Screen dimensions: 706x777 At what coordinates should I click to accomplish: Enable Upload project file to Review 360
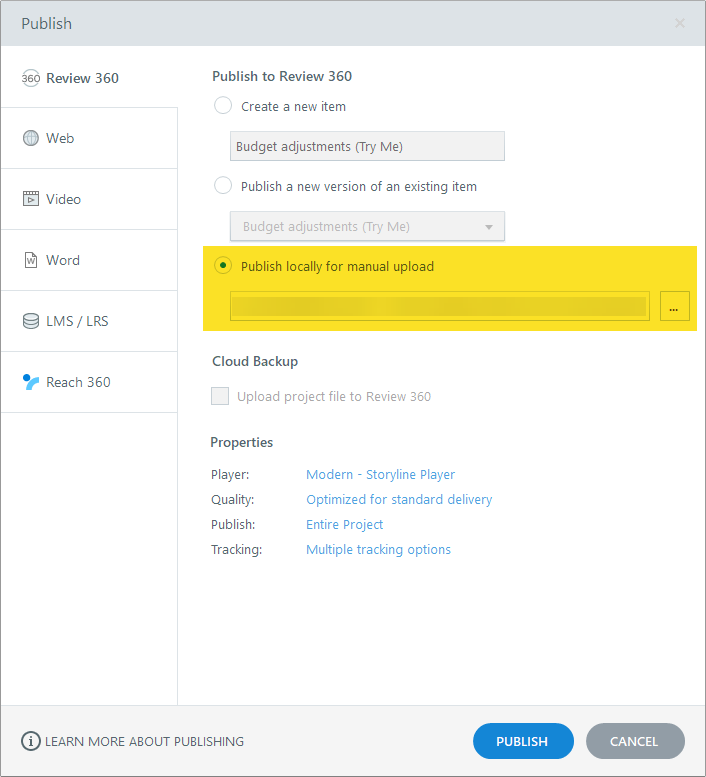point(220,396)
